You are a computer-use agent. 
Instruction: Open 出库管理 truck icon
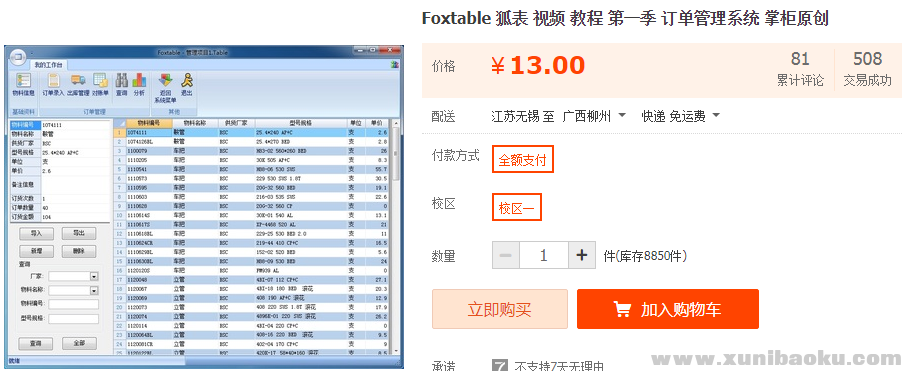(78, 85)
